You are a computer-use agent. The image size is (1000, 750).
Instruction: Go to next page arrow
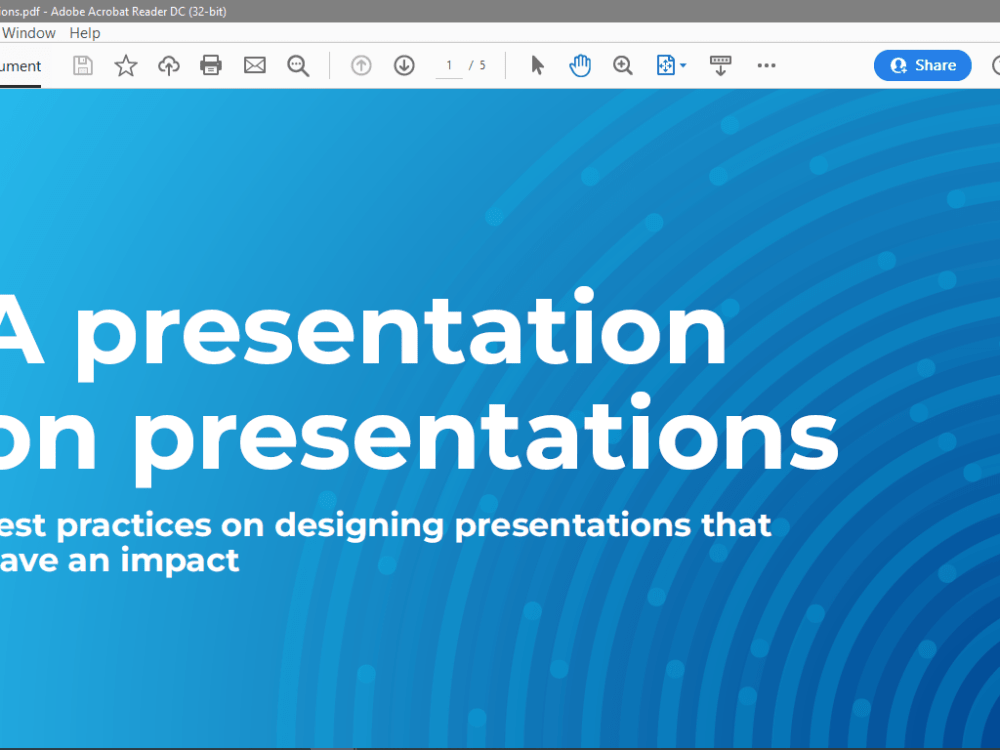click(404, 65)
